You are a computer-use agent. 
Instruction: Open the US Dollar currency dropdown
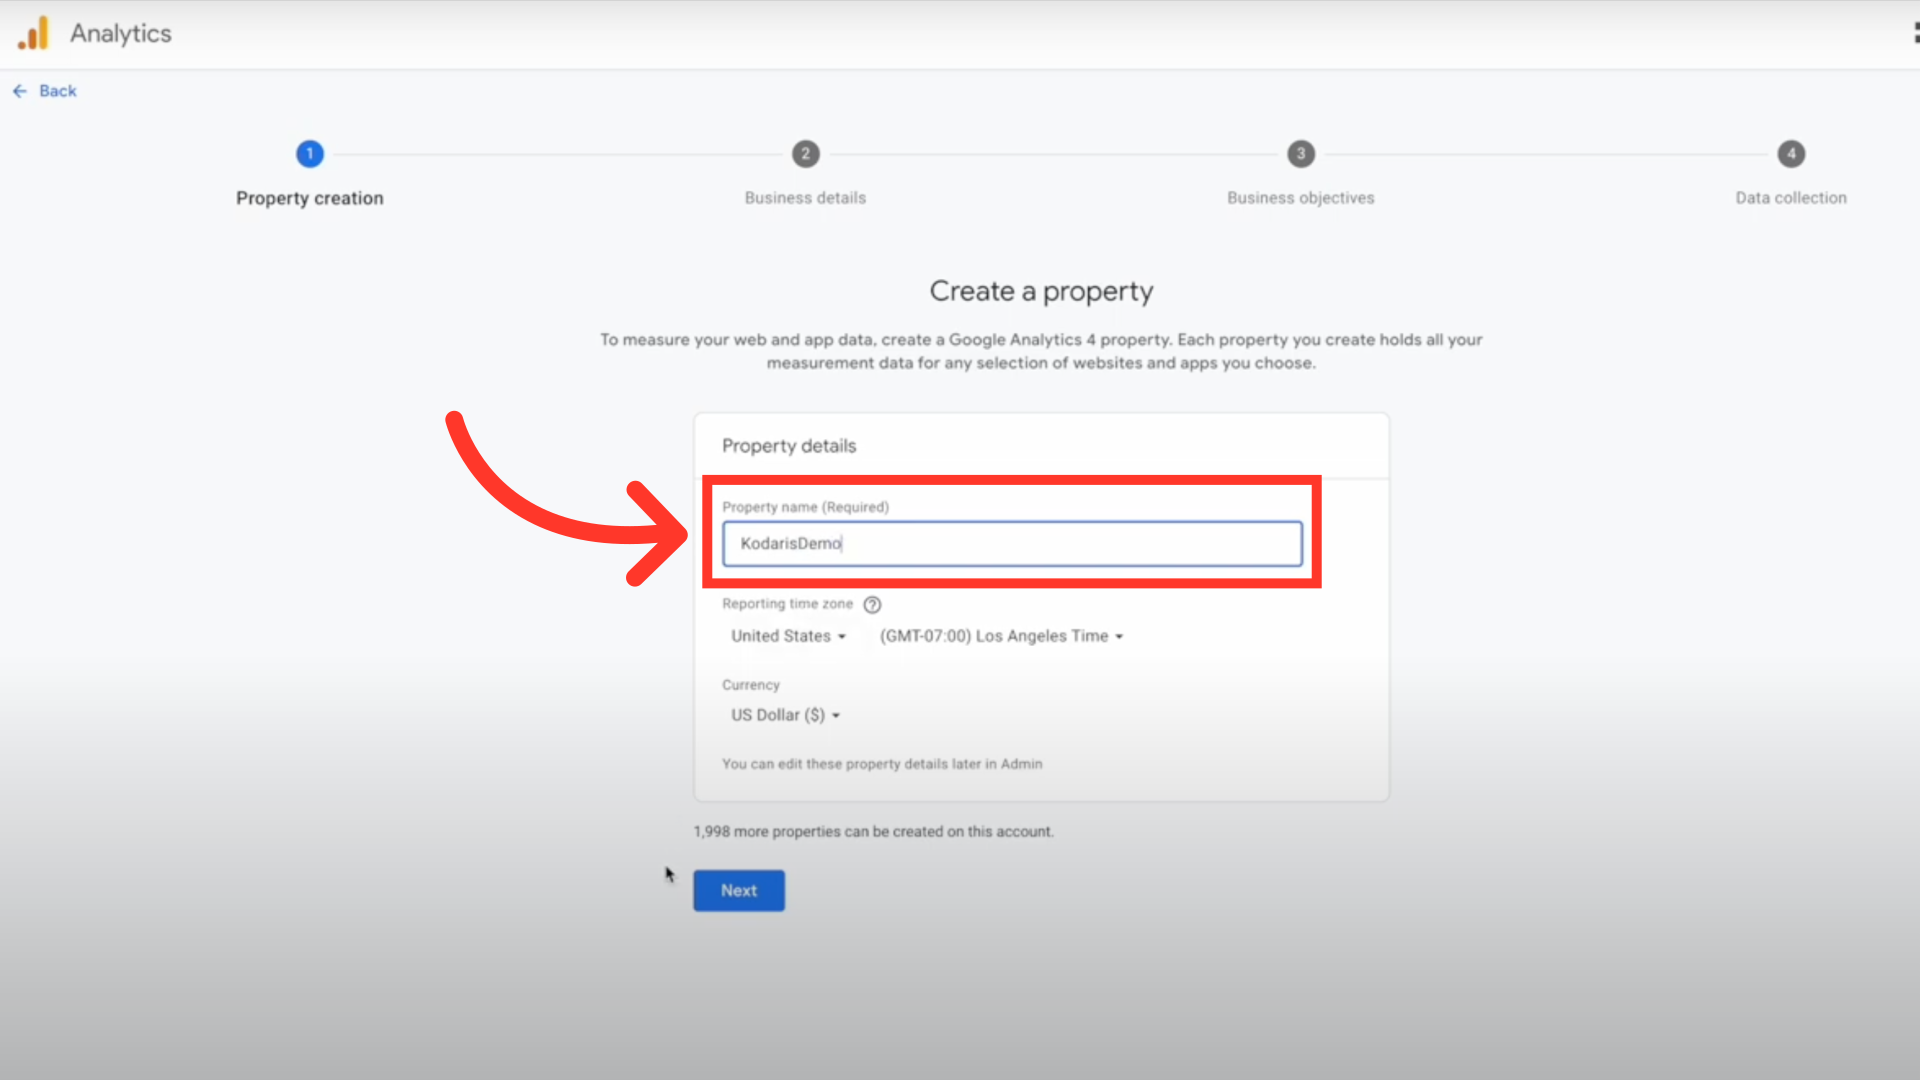(785, 715)
